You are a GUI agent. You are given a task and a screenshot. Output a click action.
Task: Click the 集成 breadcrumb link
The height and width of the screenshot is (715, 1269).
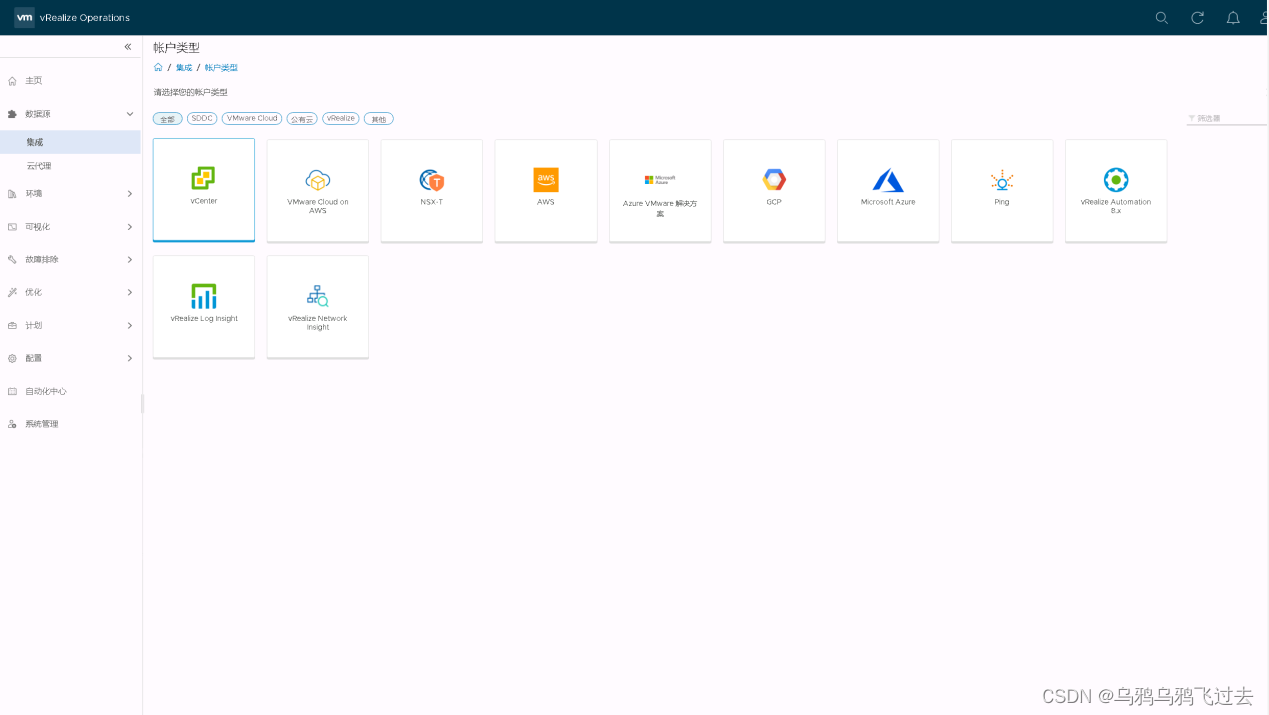pyautogui.click(x=184, y=68)
